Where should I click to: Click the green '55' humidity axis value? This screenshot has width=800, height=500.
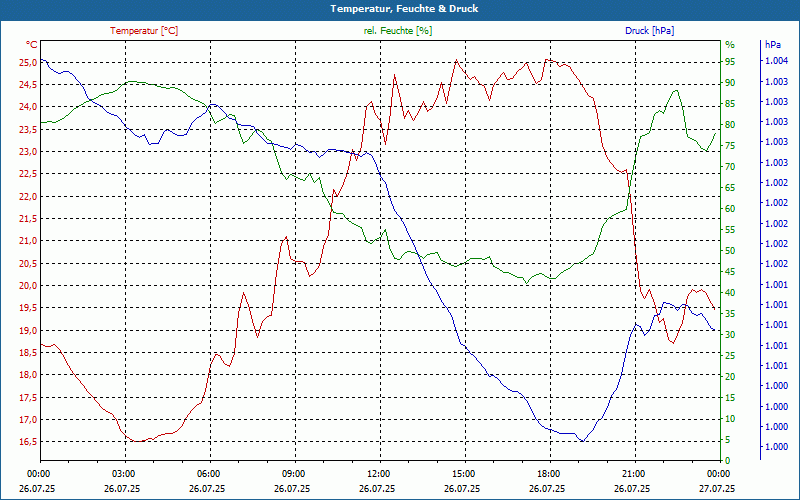pyautogui.click(x=730, y=230)
